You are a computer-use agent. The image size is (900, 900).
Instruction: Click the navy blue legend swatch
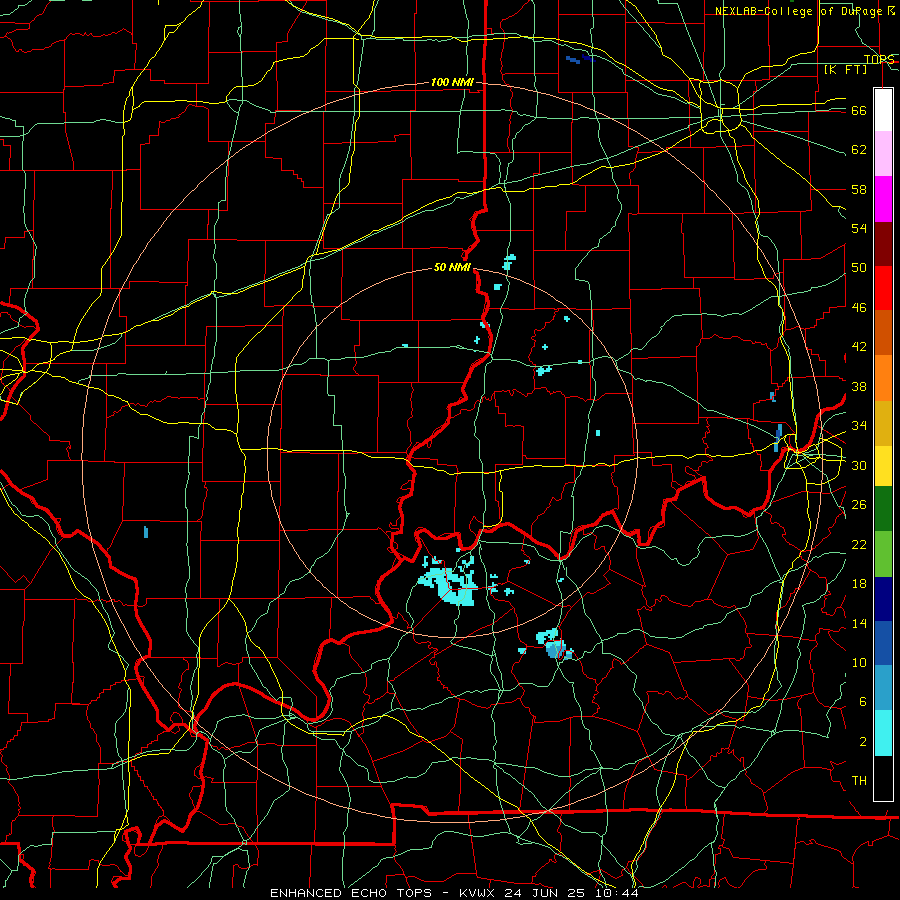pos(883,599)
